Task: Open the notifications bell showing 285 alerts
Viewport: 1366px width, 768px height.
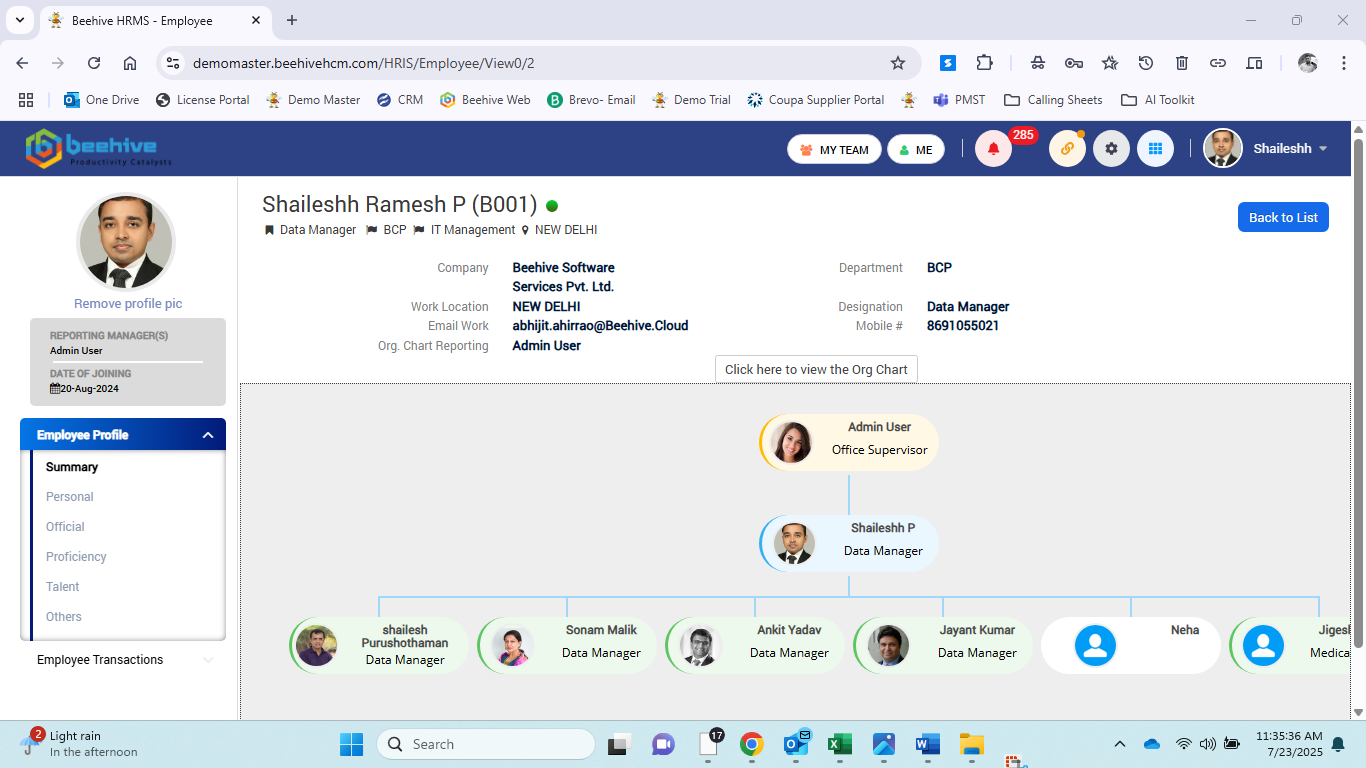Action: click(x=992, y=148)
